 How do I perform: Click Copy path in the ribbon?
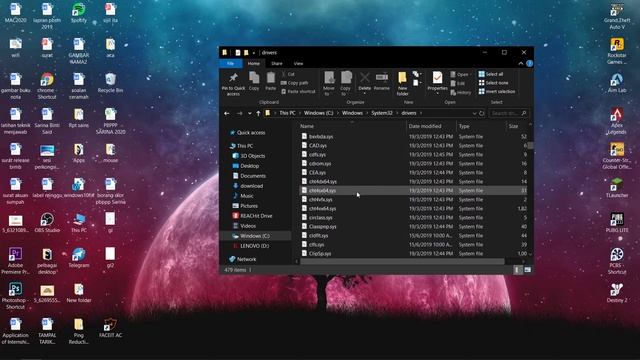(x=295, y=83)
